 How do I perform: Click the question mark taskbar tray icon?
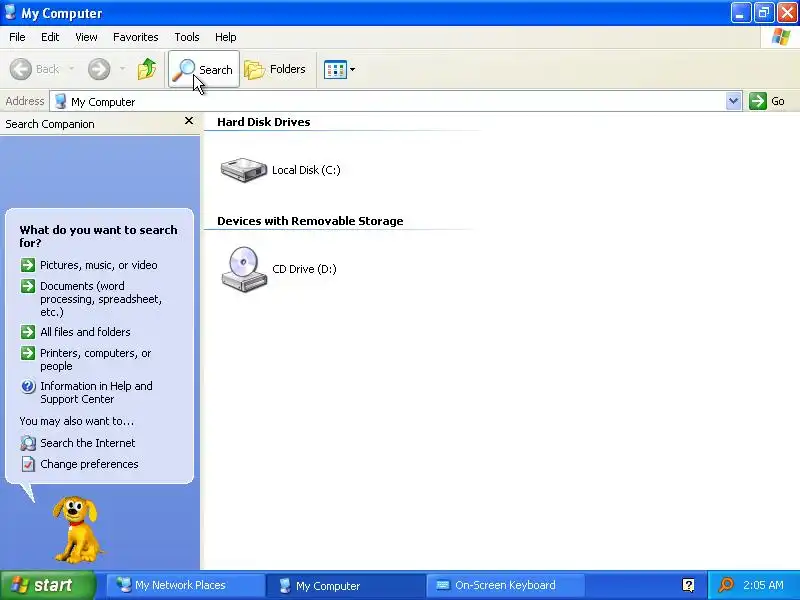[688, 585]
